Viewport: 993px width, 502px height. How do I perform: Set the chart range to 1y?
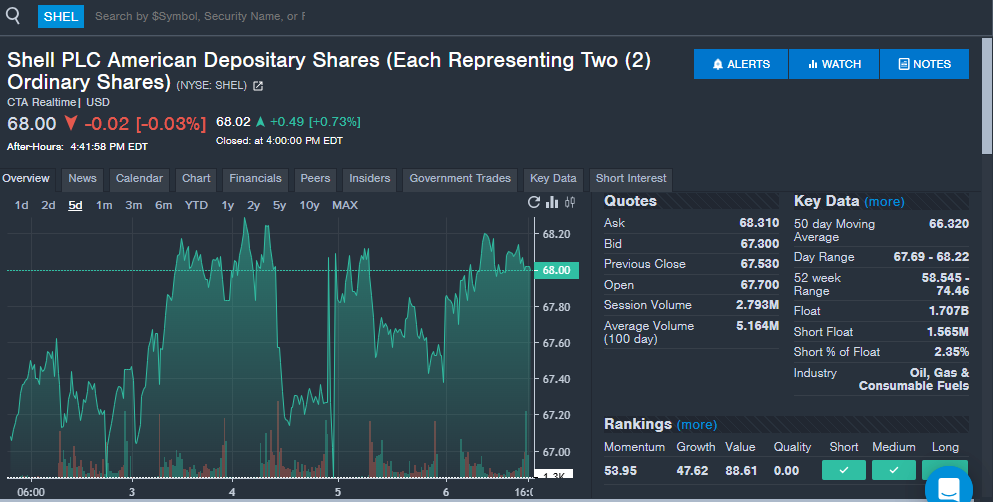228,205
